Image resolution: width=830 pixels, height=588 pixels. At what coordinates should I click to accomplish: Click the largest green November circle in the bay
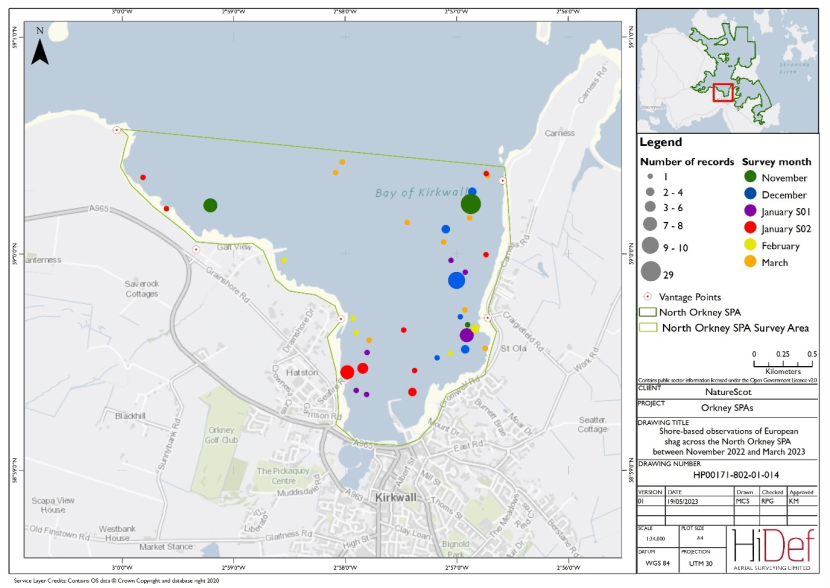point(471,204)
